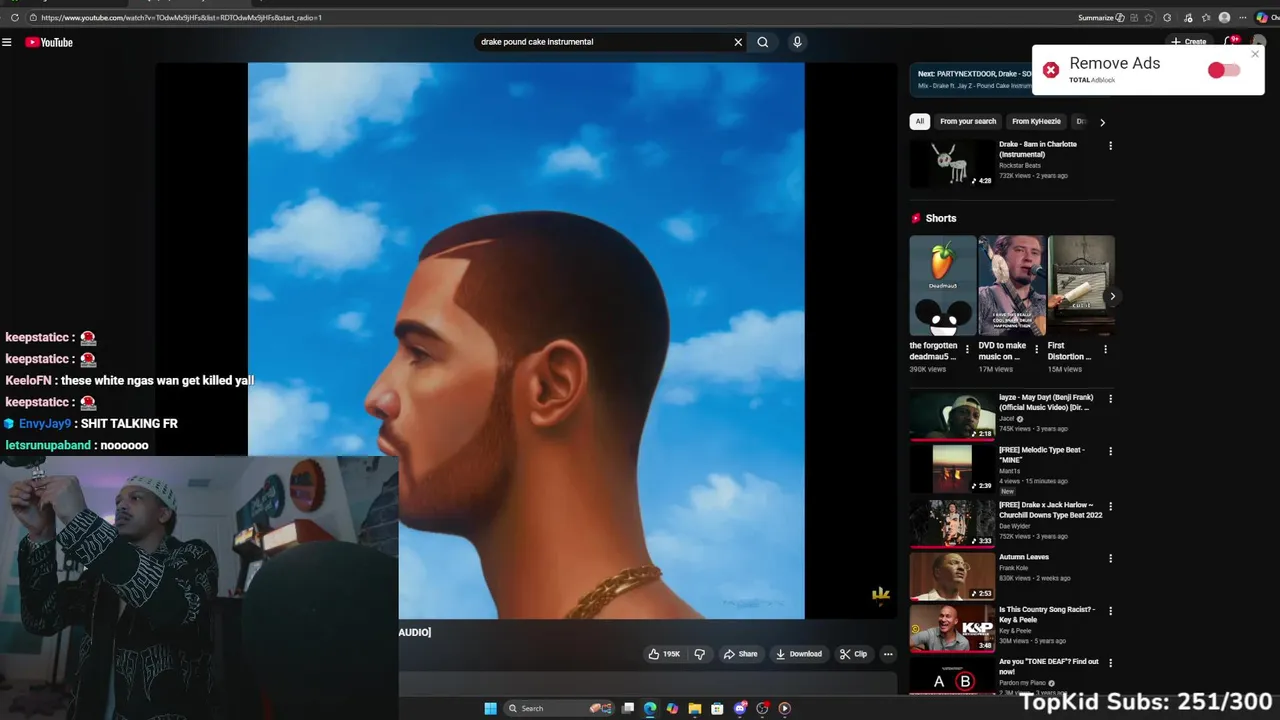Open Task View on taskbar

(x=628, y=708)
